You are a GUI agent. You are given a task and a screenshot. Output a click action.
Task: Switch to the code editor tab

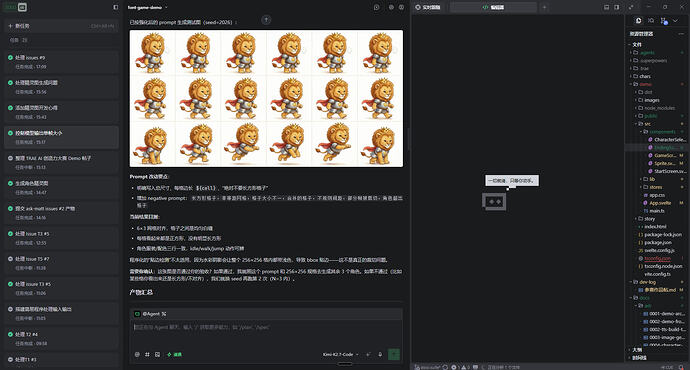pos(493,7)
